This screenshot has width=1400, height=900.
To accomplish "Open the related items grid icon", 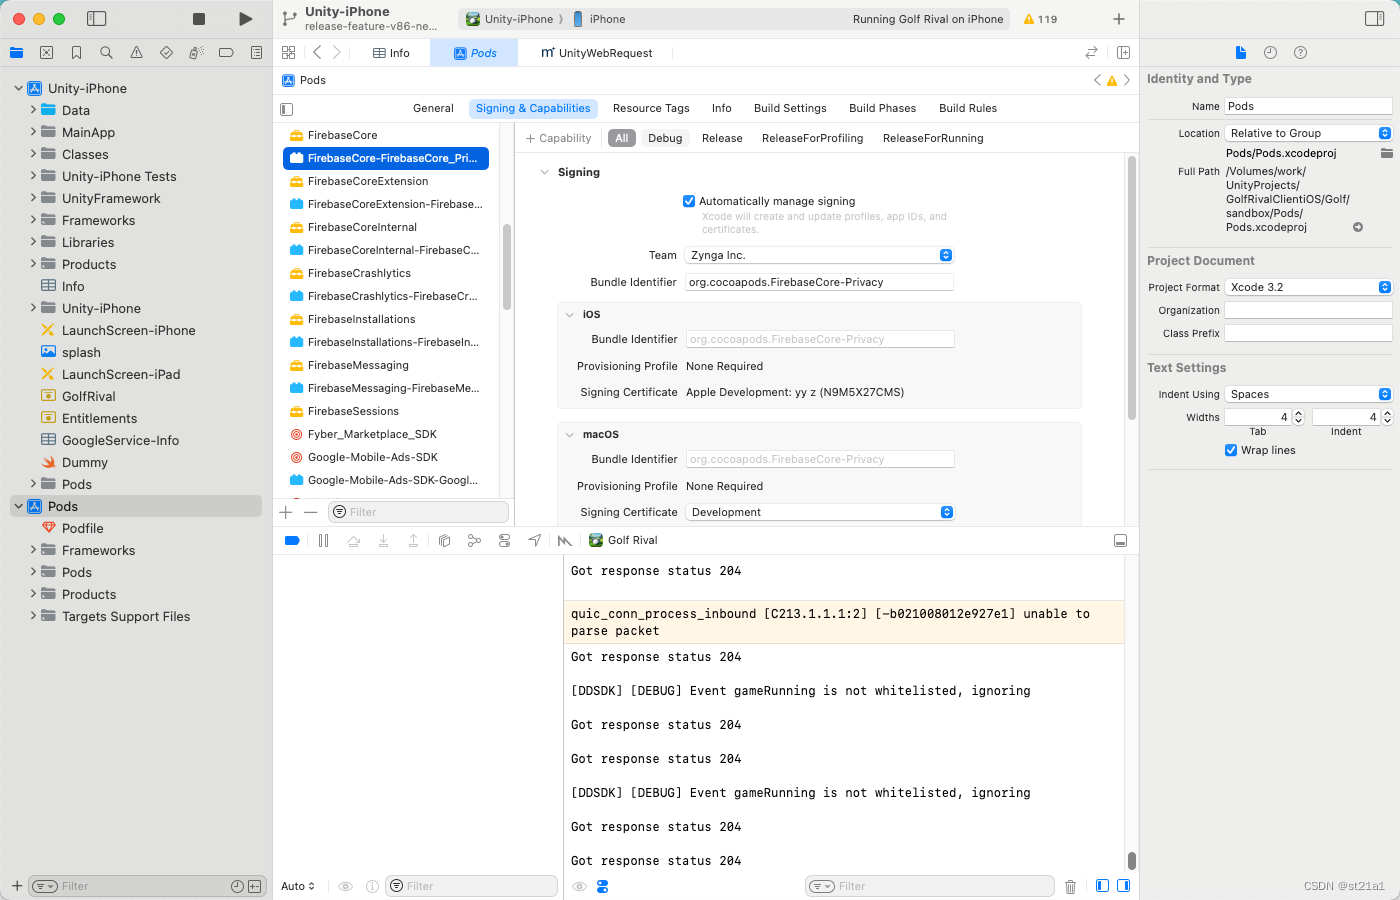I will point(288,53).
